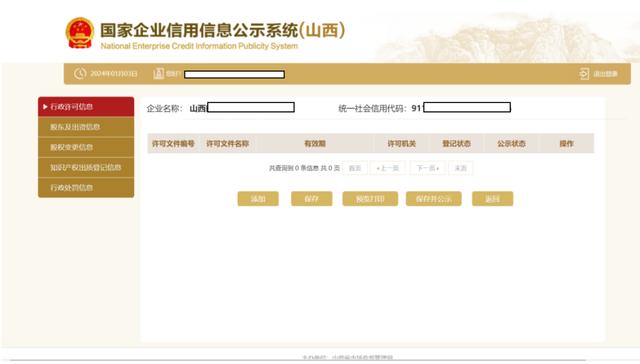Viewport: 640px width, 364px height.
Task: Select 行政许可信息 in the sidebar
Action: pos(86,107)
